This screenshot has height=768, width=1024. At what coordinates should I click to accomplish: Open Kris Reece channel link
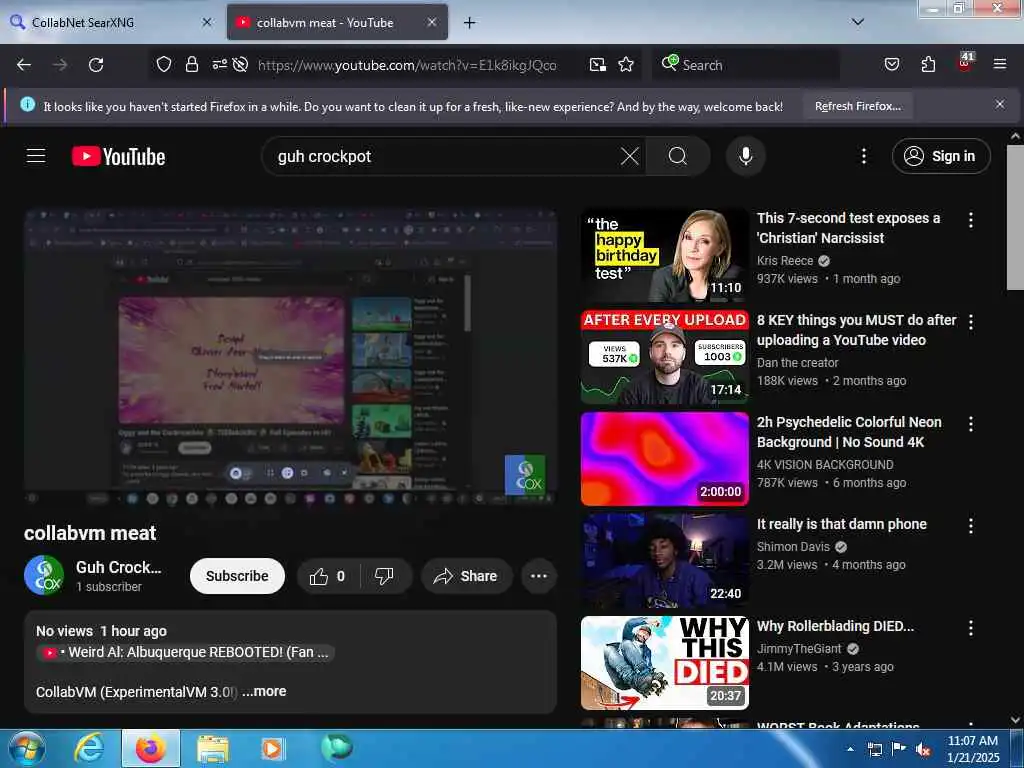785,261
